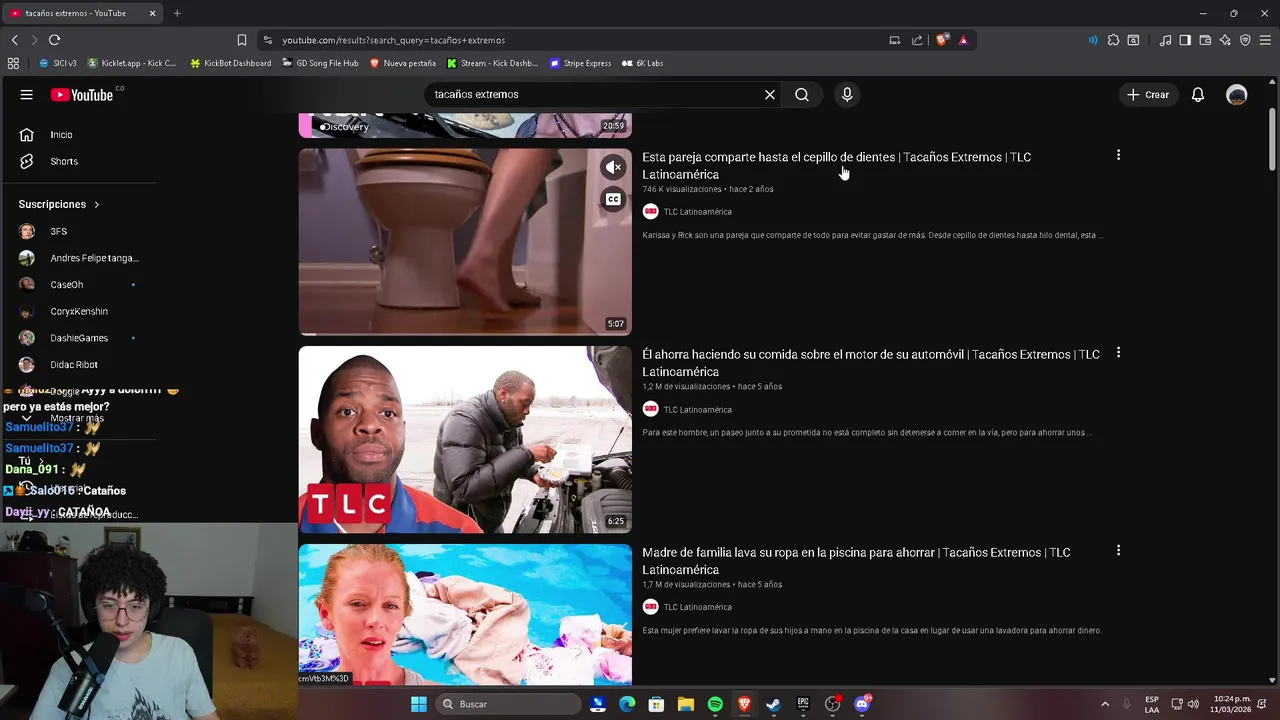Viewport: 1280px width, 720px height.
Task: Open Discord from the taskbar
Action: click(x=862, y=704)
